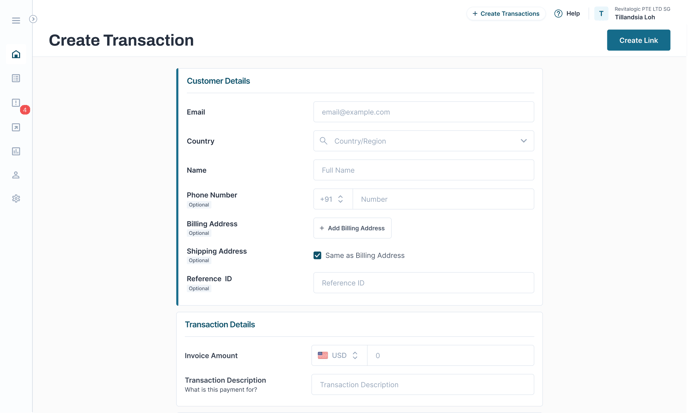Click the payment links arrow icon in sidebar
This screenshot has width=688, height=413.
tap(16, 127)
